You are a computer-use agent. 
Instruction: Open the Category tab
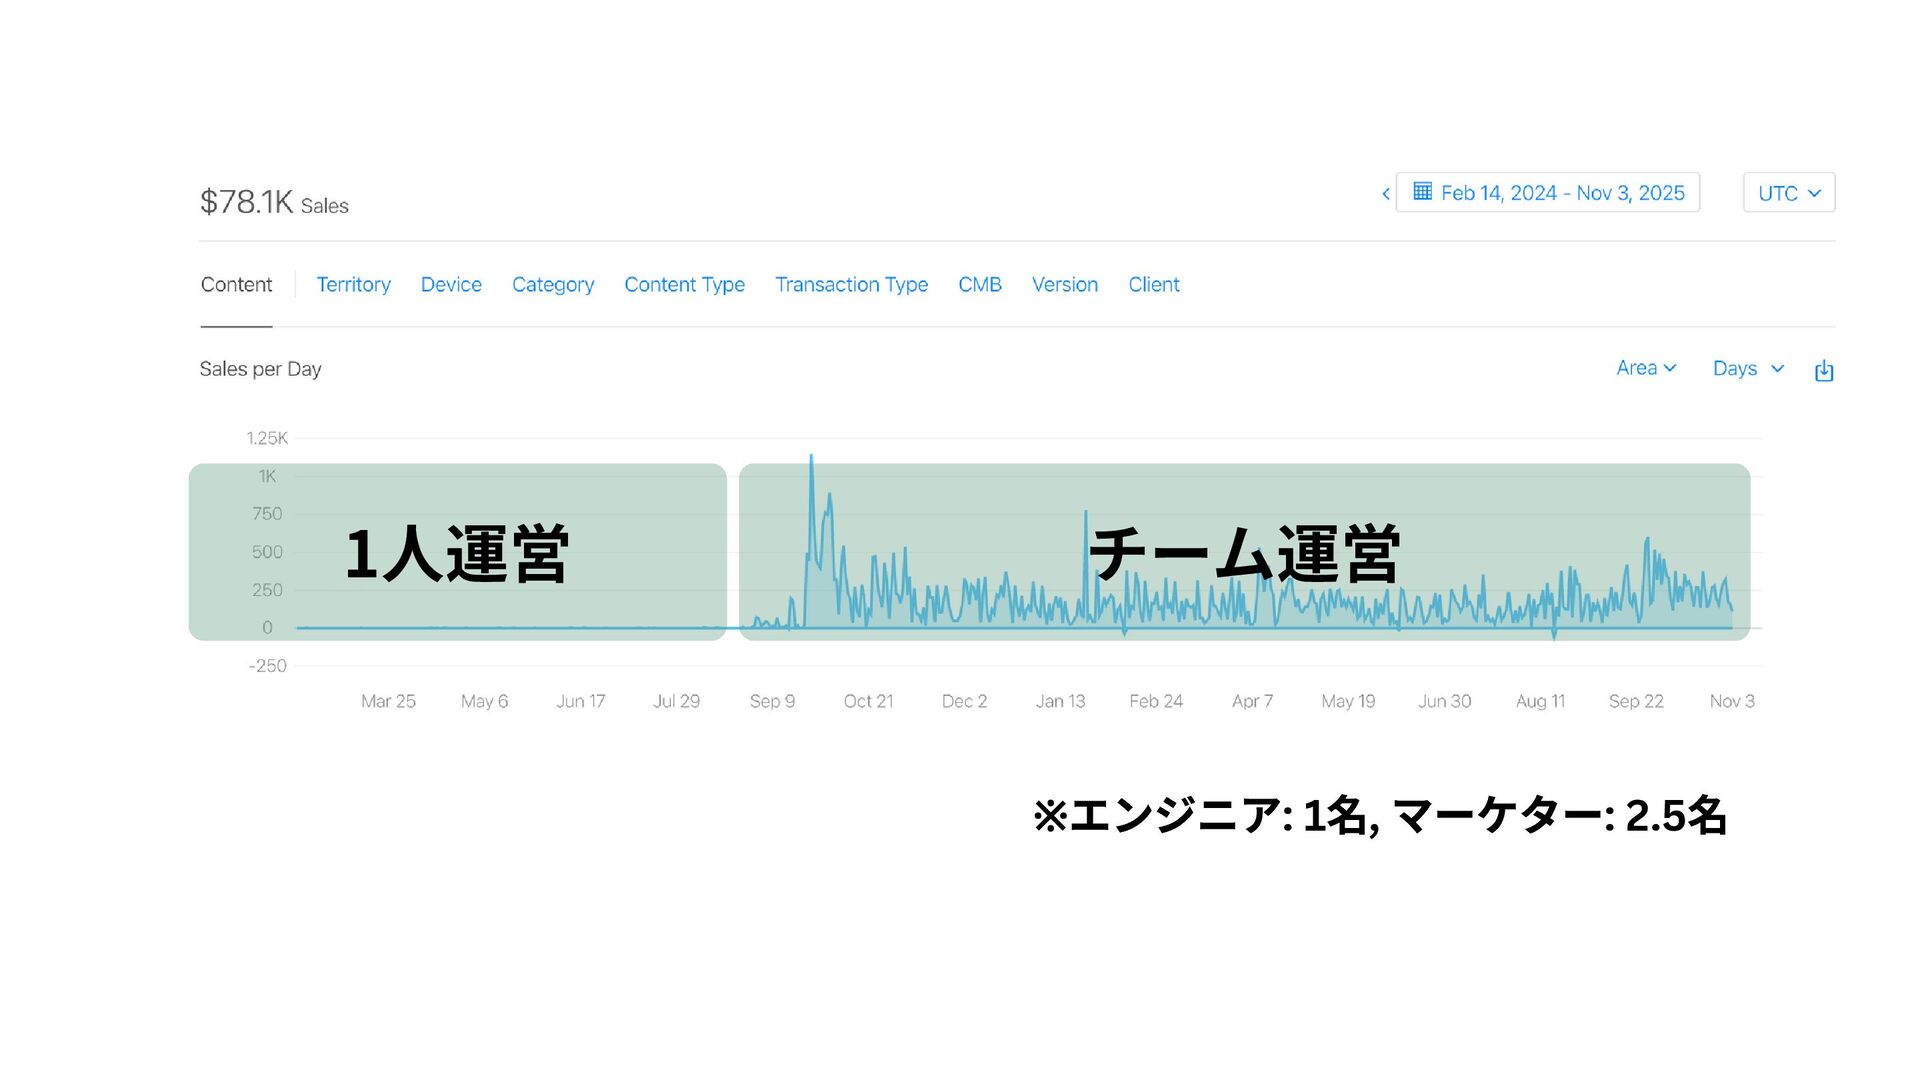[x=553, y=285]
